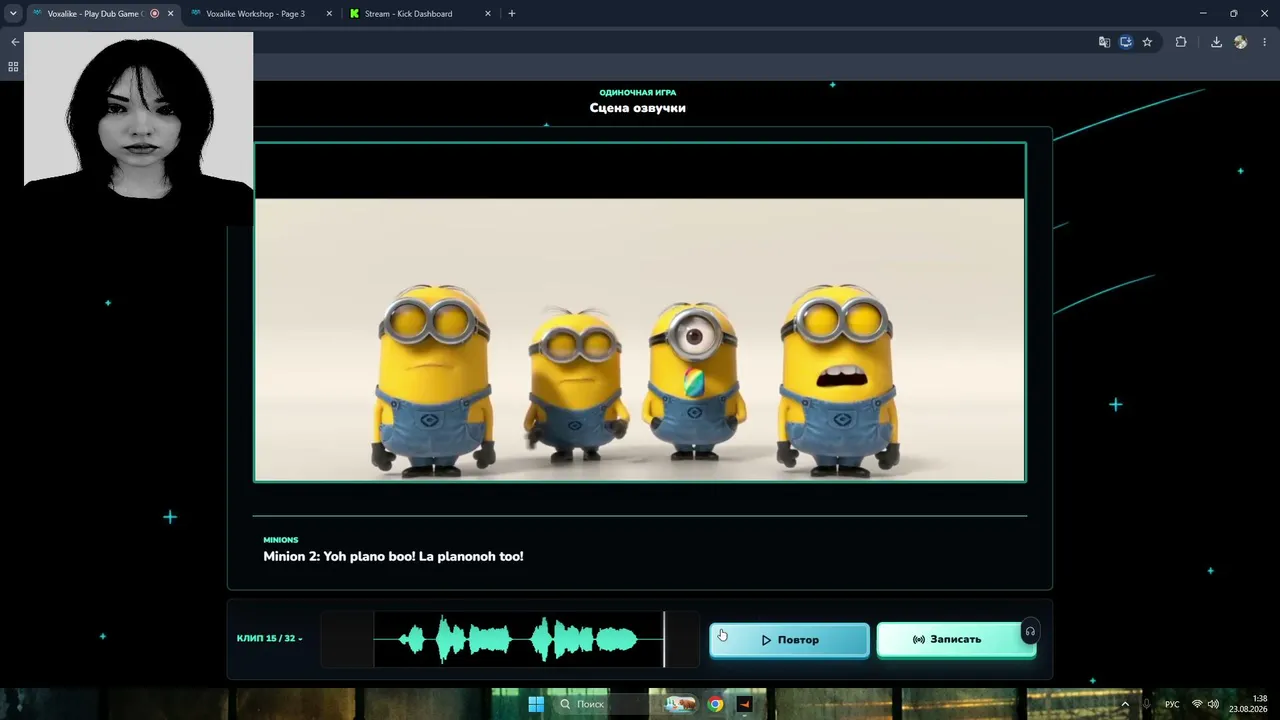Open Chrome from the taskbar
Screen dimensions: 1280x720
[x=715, y=704]
